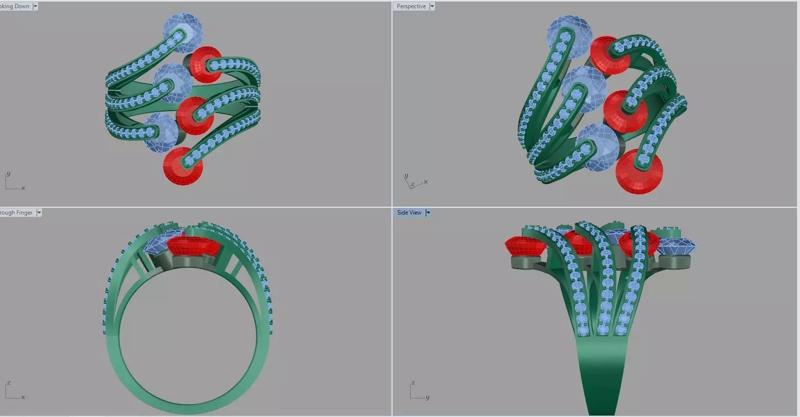Expand the Looking Down viewport menu arrow

point(35,6)
